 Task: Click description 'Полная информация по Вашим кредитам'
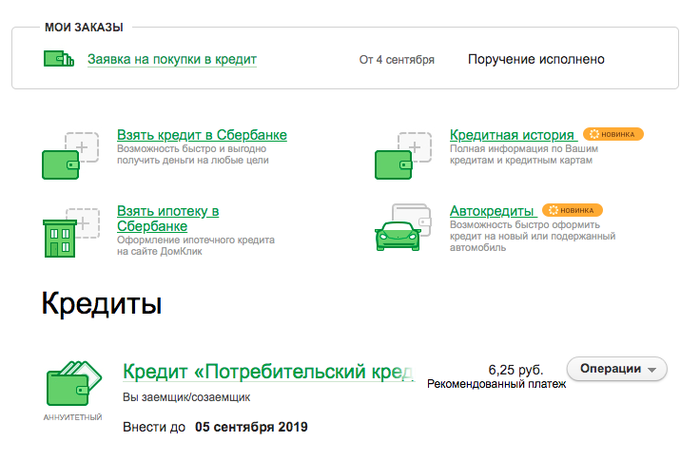524,154
